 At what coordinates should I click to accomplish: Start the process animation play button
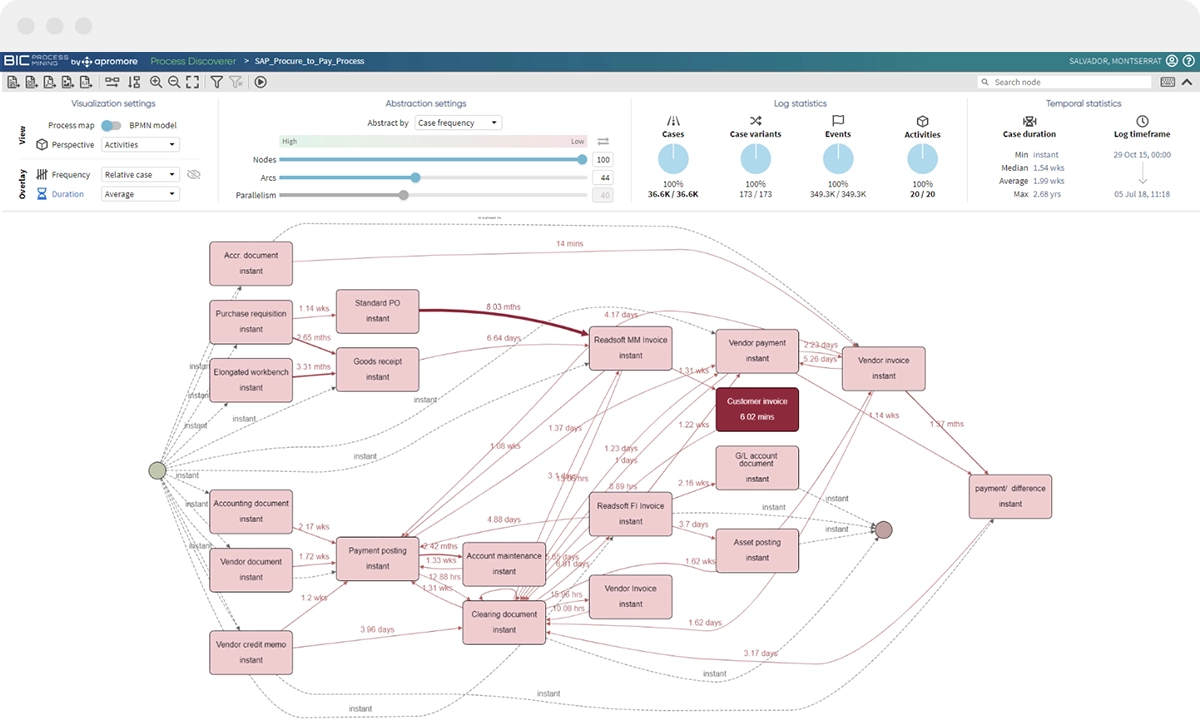[x=260, y=82]
